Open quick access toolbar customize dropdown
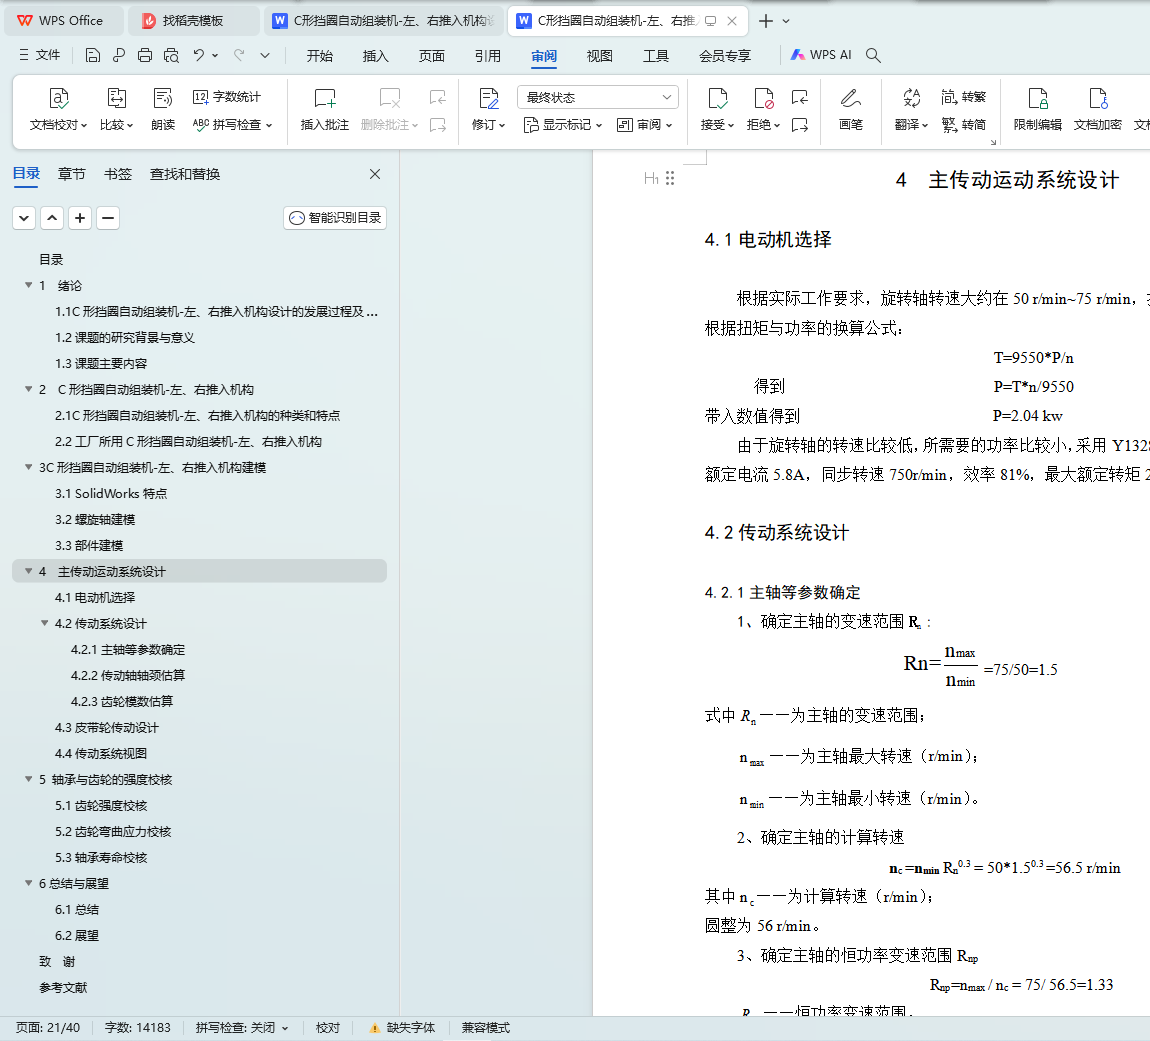Screen dimensions: 1150x1041 pyautogui.click(x=265, y=55)
